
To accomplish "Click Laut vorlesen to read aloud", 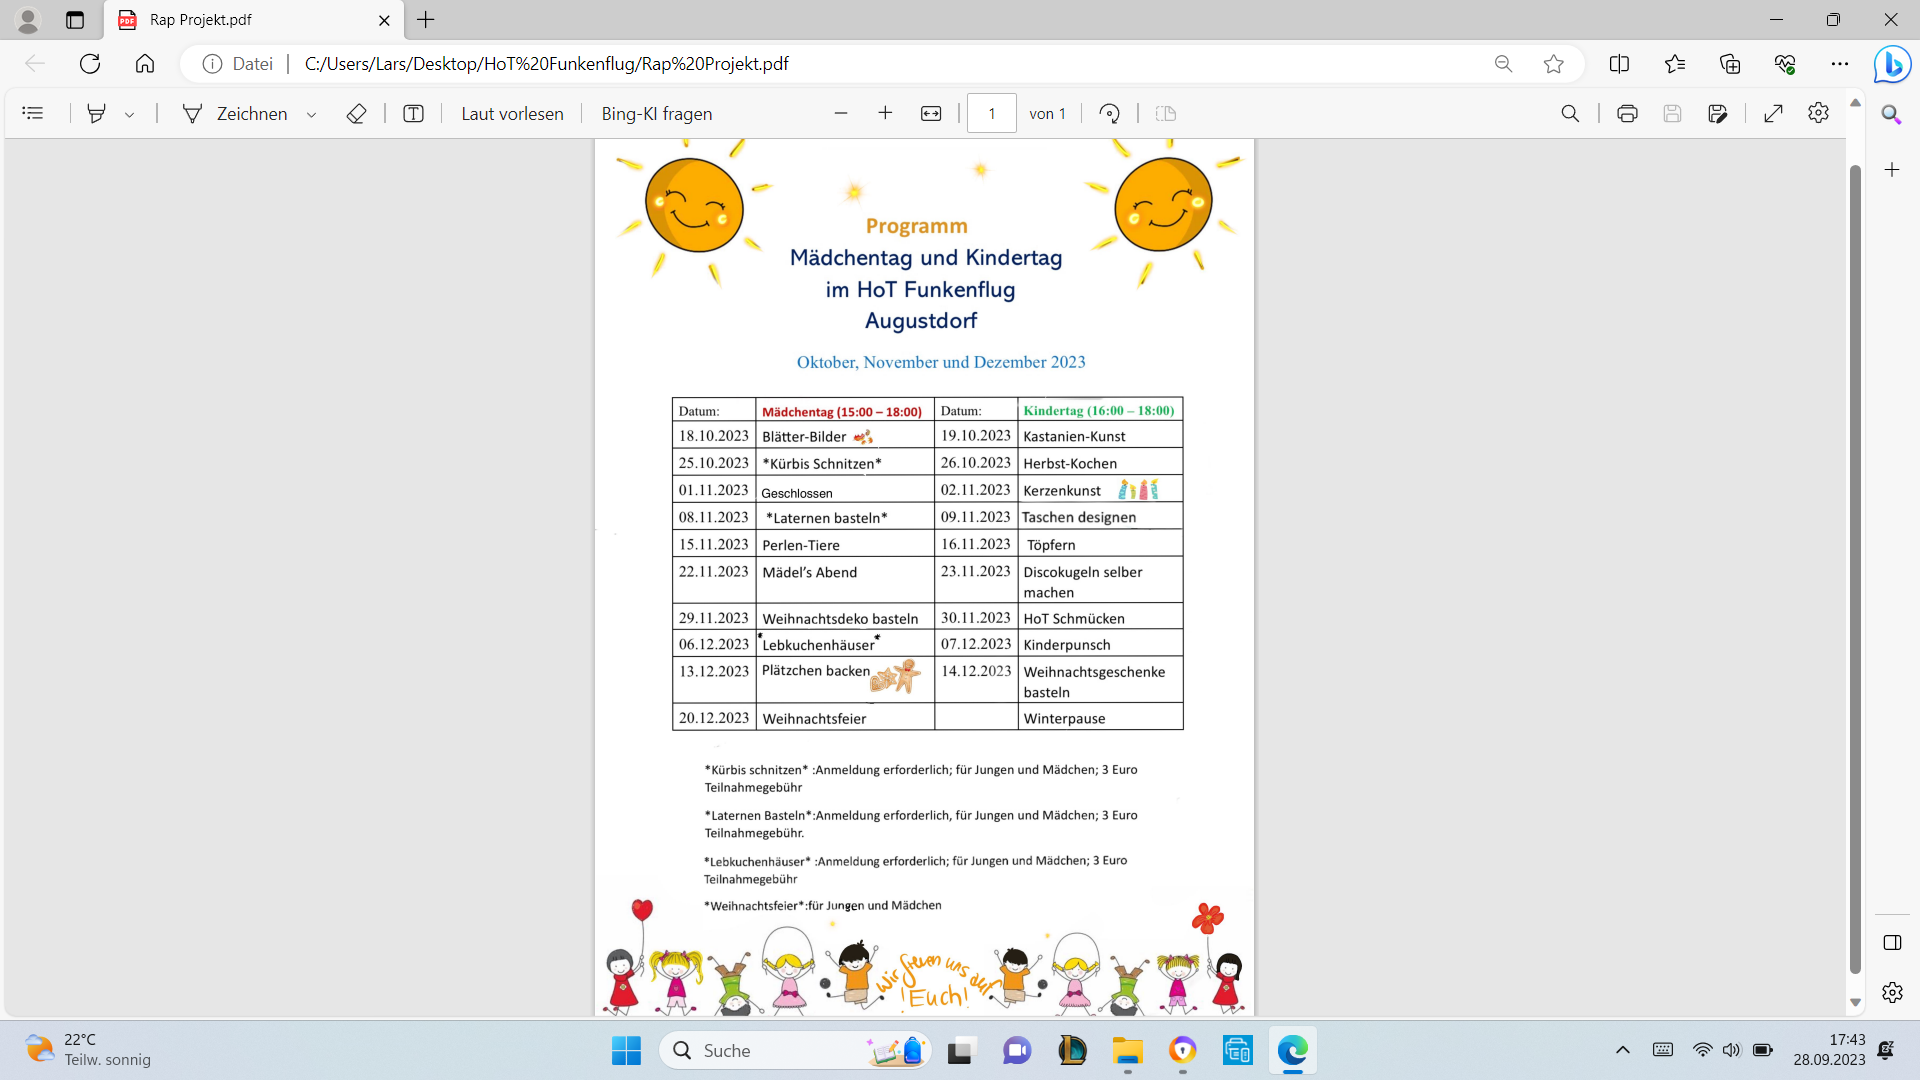I will 512,114.
